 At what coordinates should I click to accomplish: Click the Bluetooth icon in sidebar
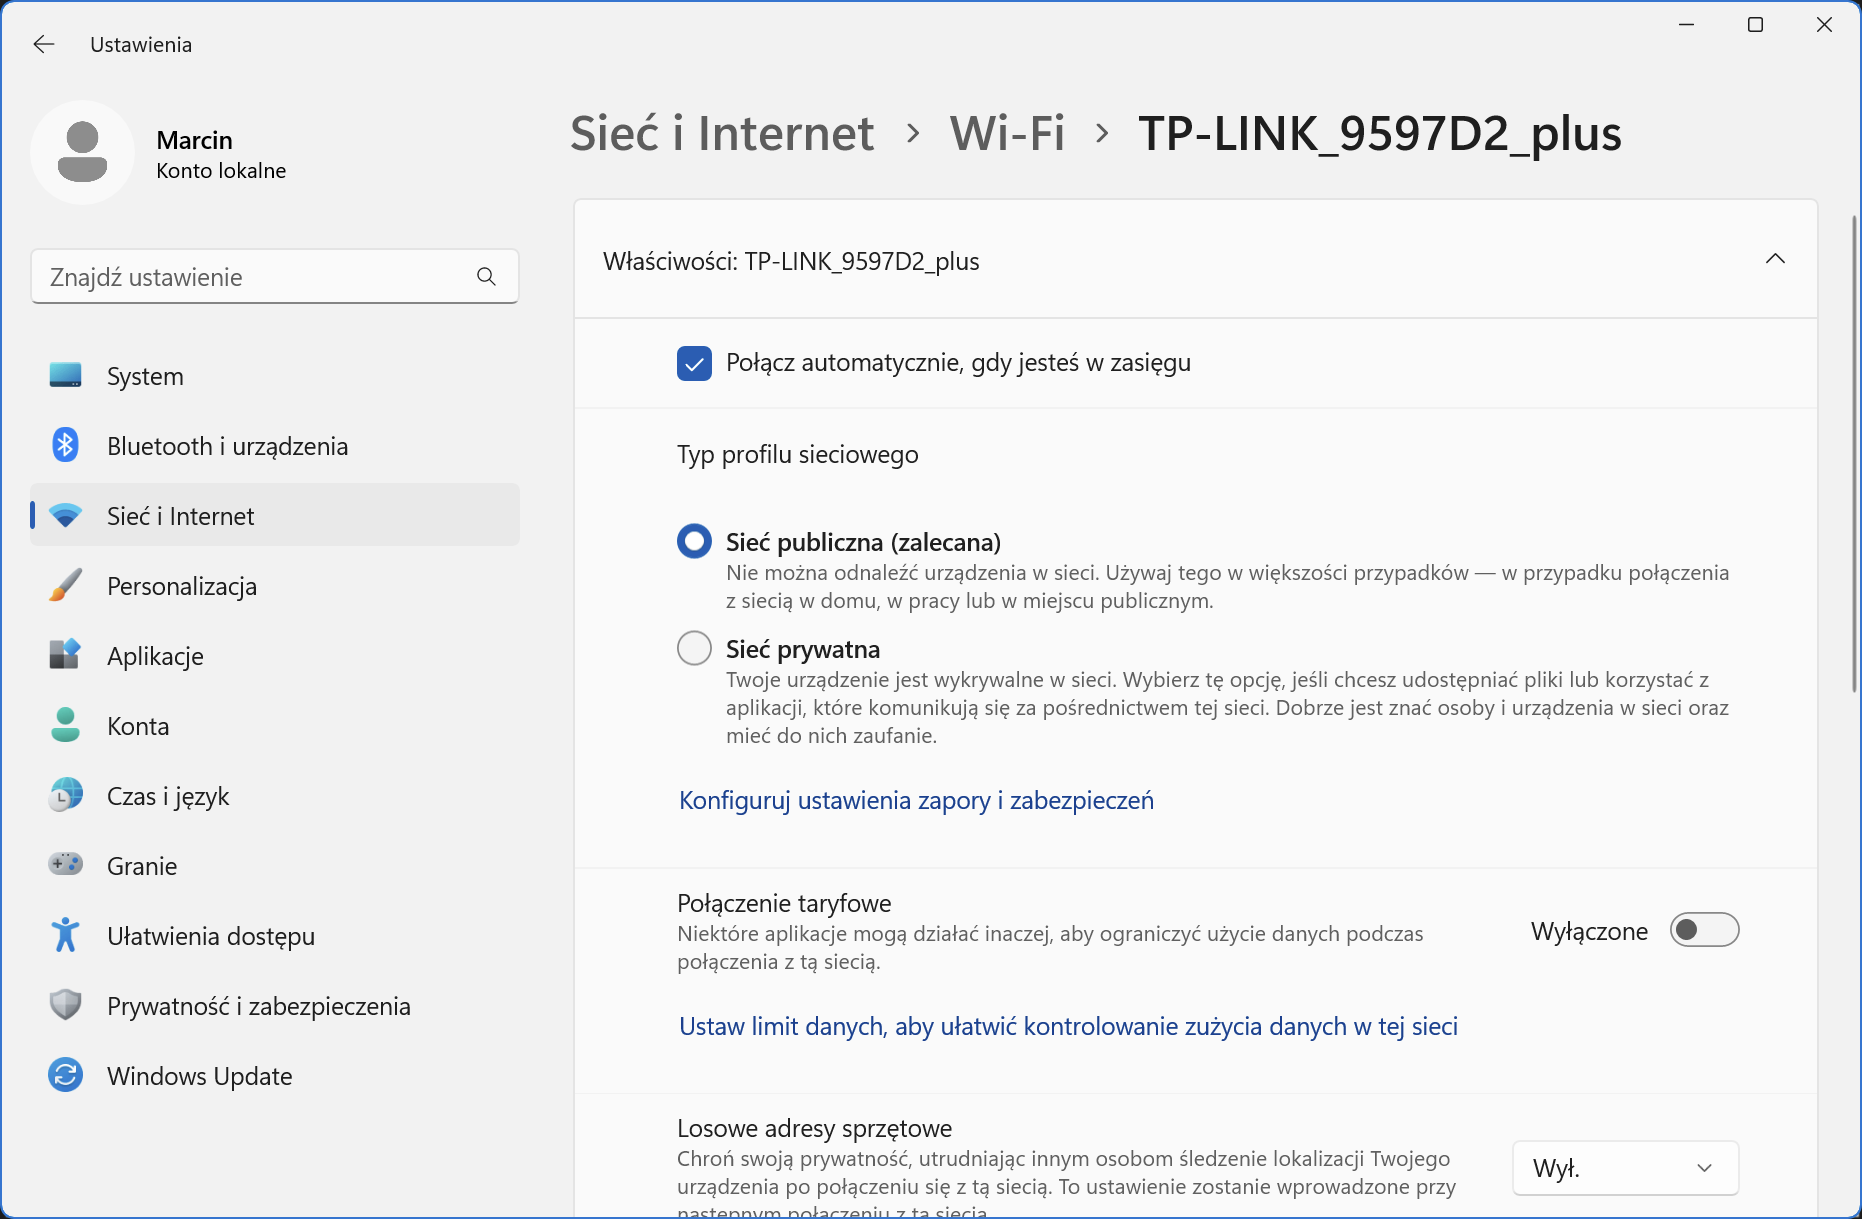coord(65,445)
